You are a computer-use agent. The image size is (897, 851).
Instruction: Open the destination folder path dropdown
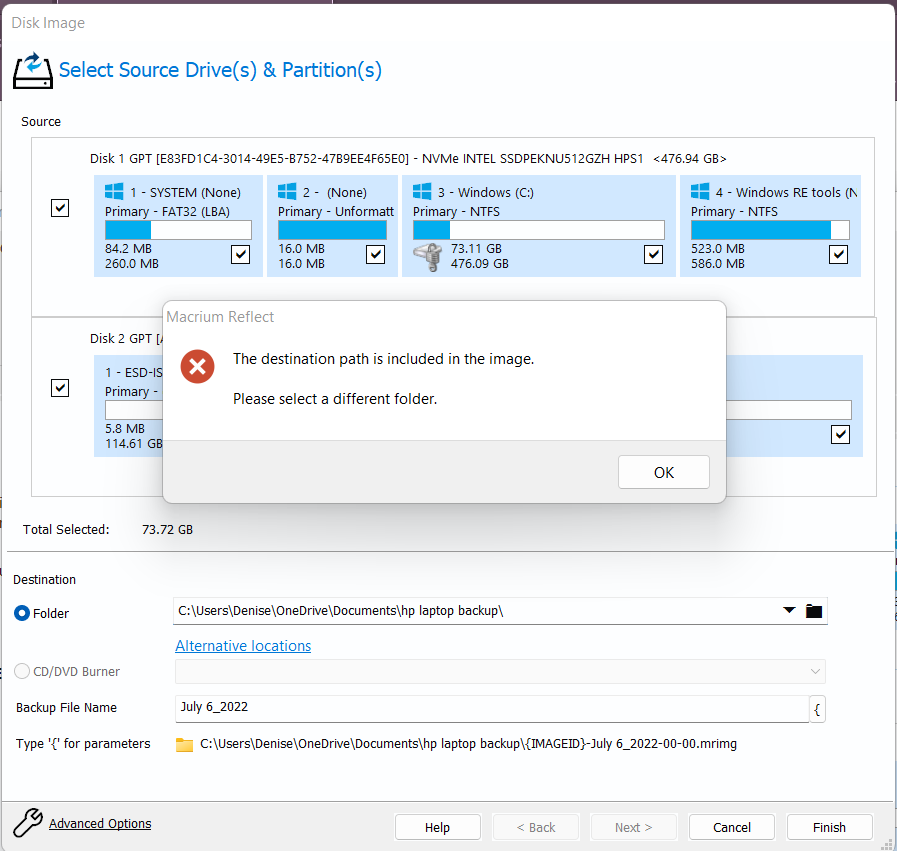(789, 610)
